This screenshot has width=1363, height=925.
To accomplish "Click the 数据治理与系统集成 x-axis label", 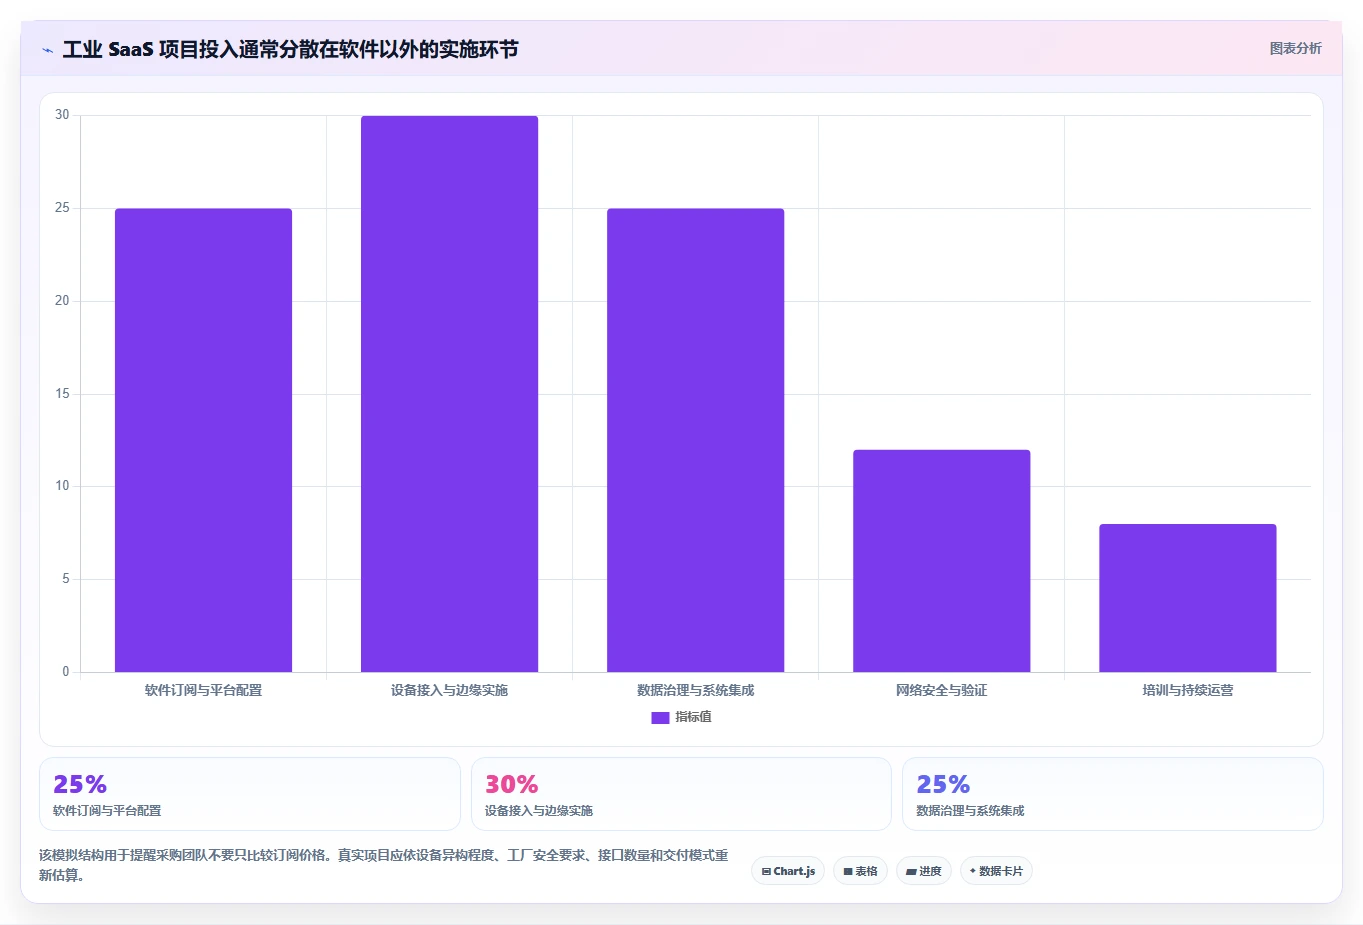I will click(x=695, y=690).
